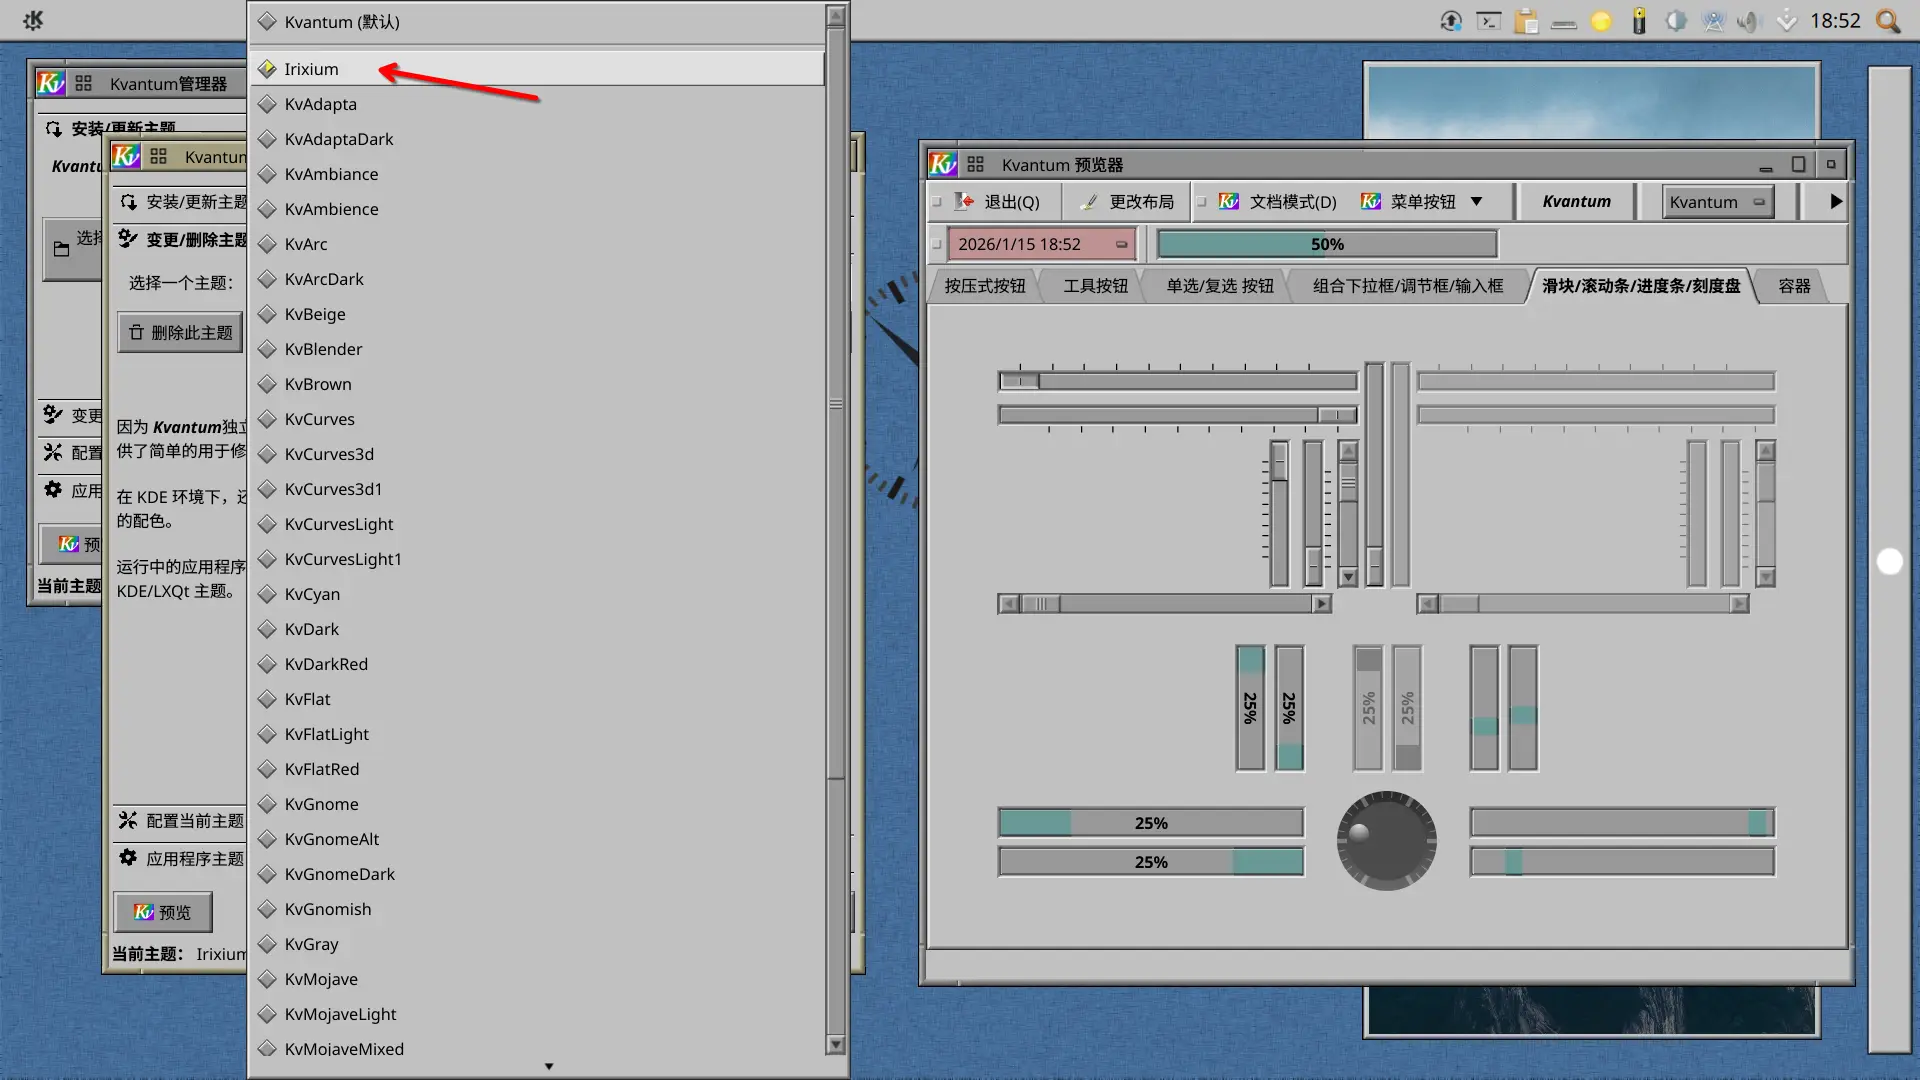Switch to the 容器 tab

point(1794,286)
